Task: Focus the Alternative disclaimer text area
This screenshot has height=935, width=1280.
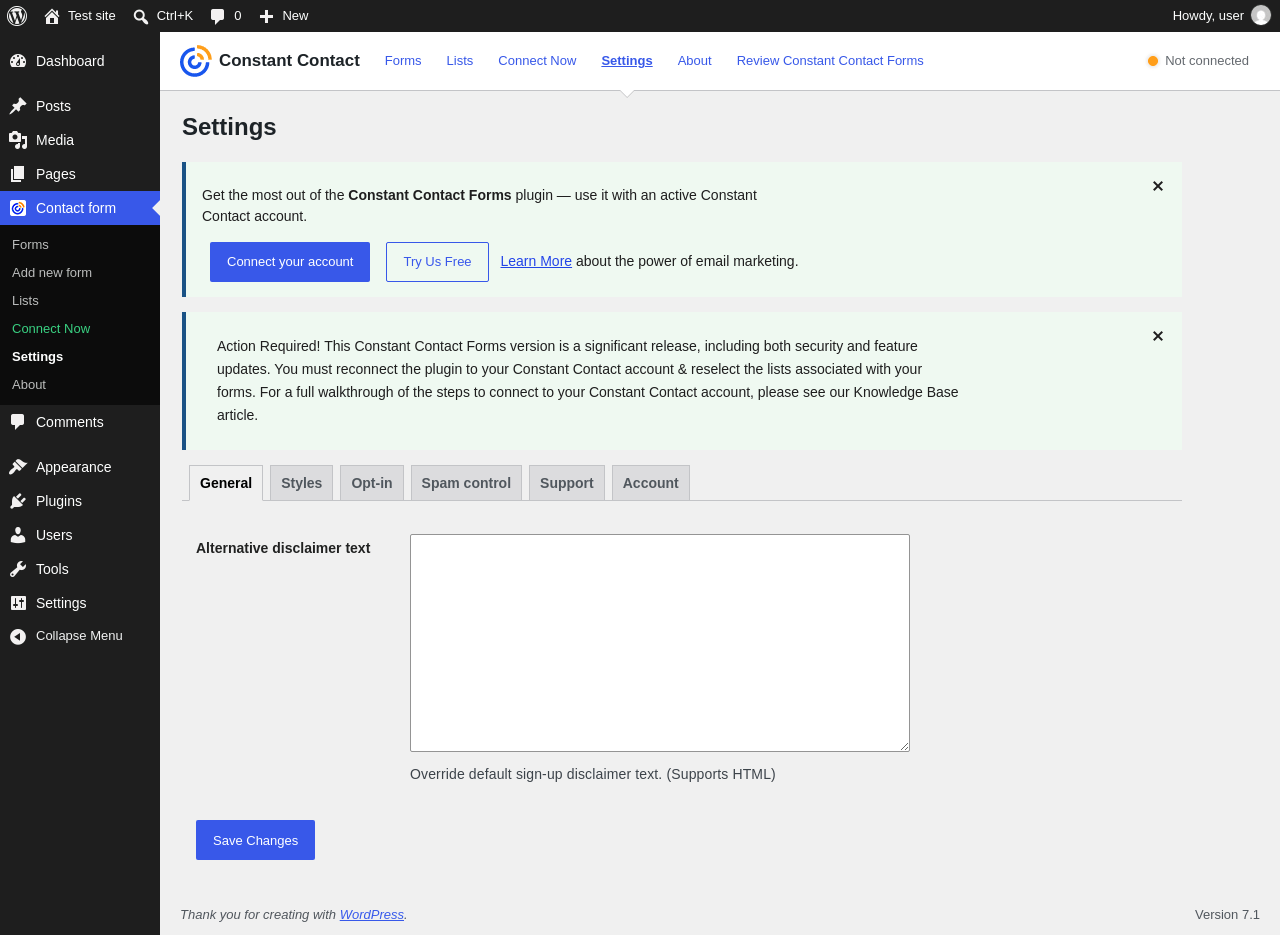Action: click(x=660, y=643)
